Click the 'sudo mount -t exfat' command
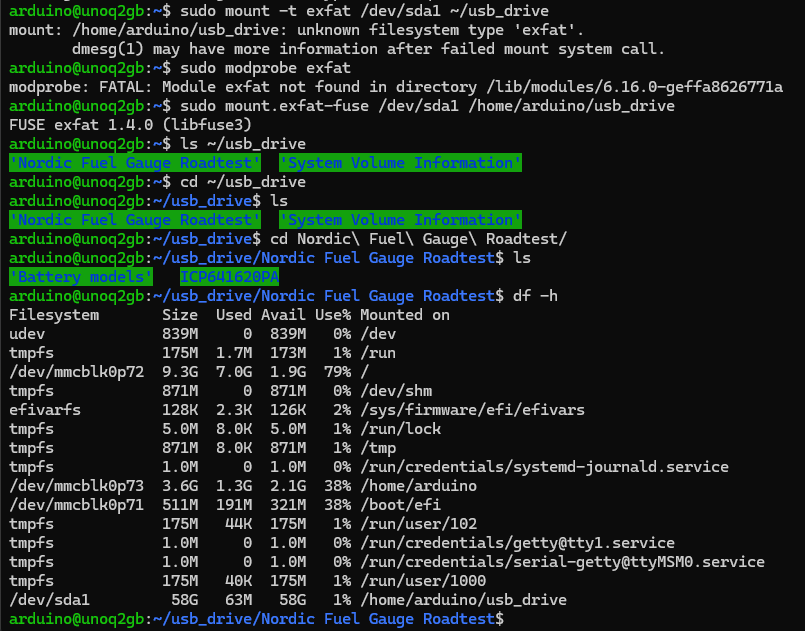This screenshot has height=631, width=805. pos(365,11)
